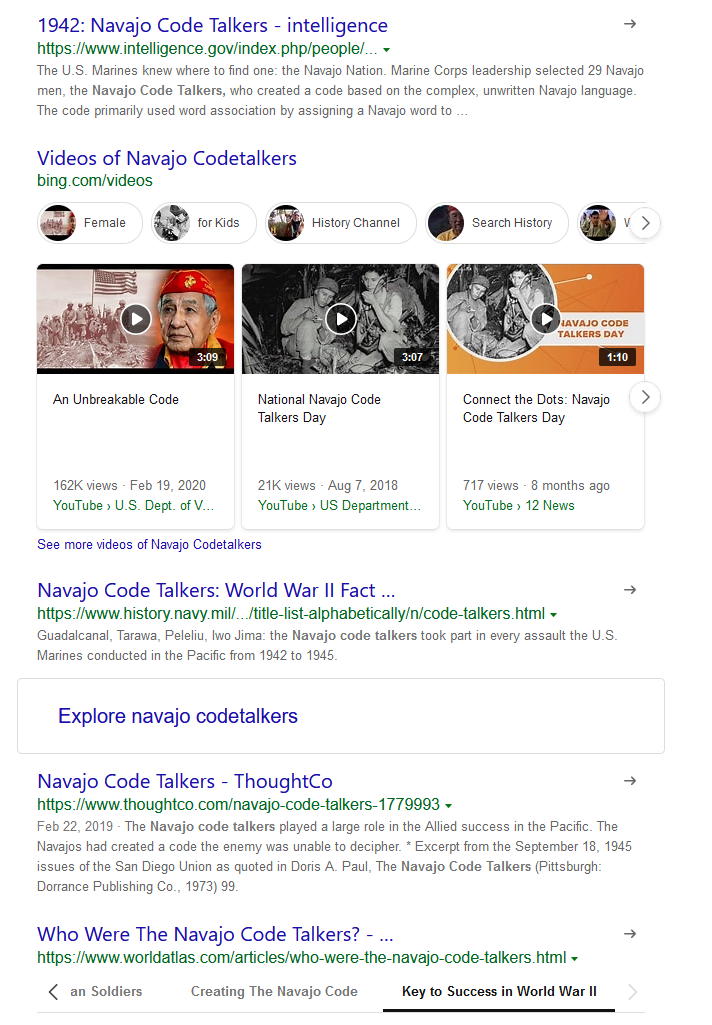The height and width of the screenshot is (1025, 712).
Task: Click the www.thoughtco.com URL text
Action: (239, 805)
